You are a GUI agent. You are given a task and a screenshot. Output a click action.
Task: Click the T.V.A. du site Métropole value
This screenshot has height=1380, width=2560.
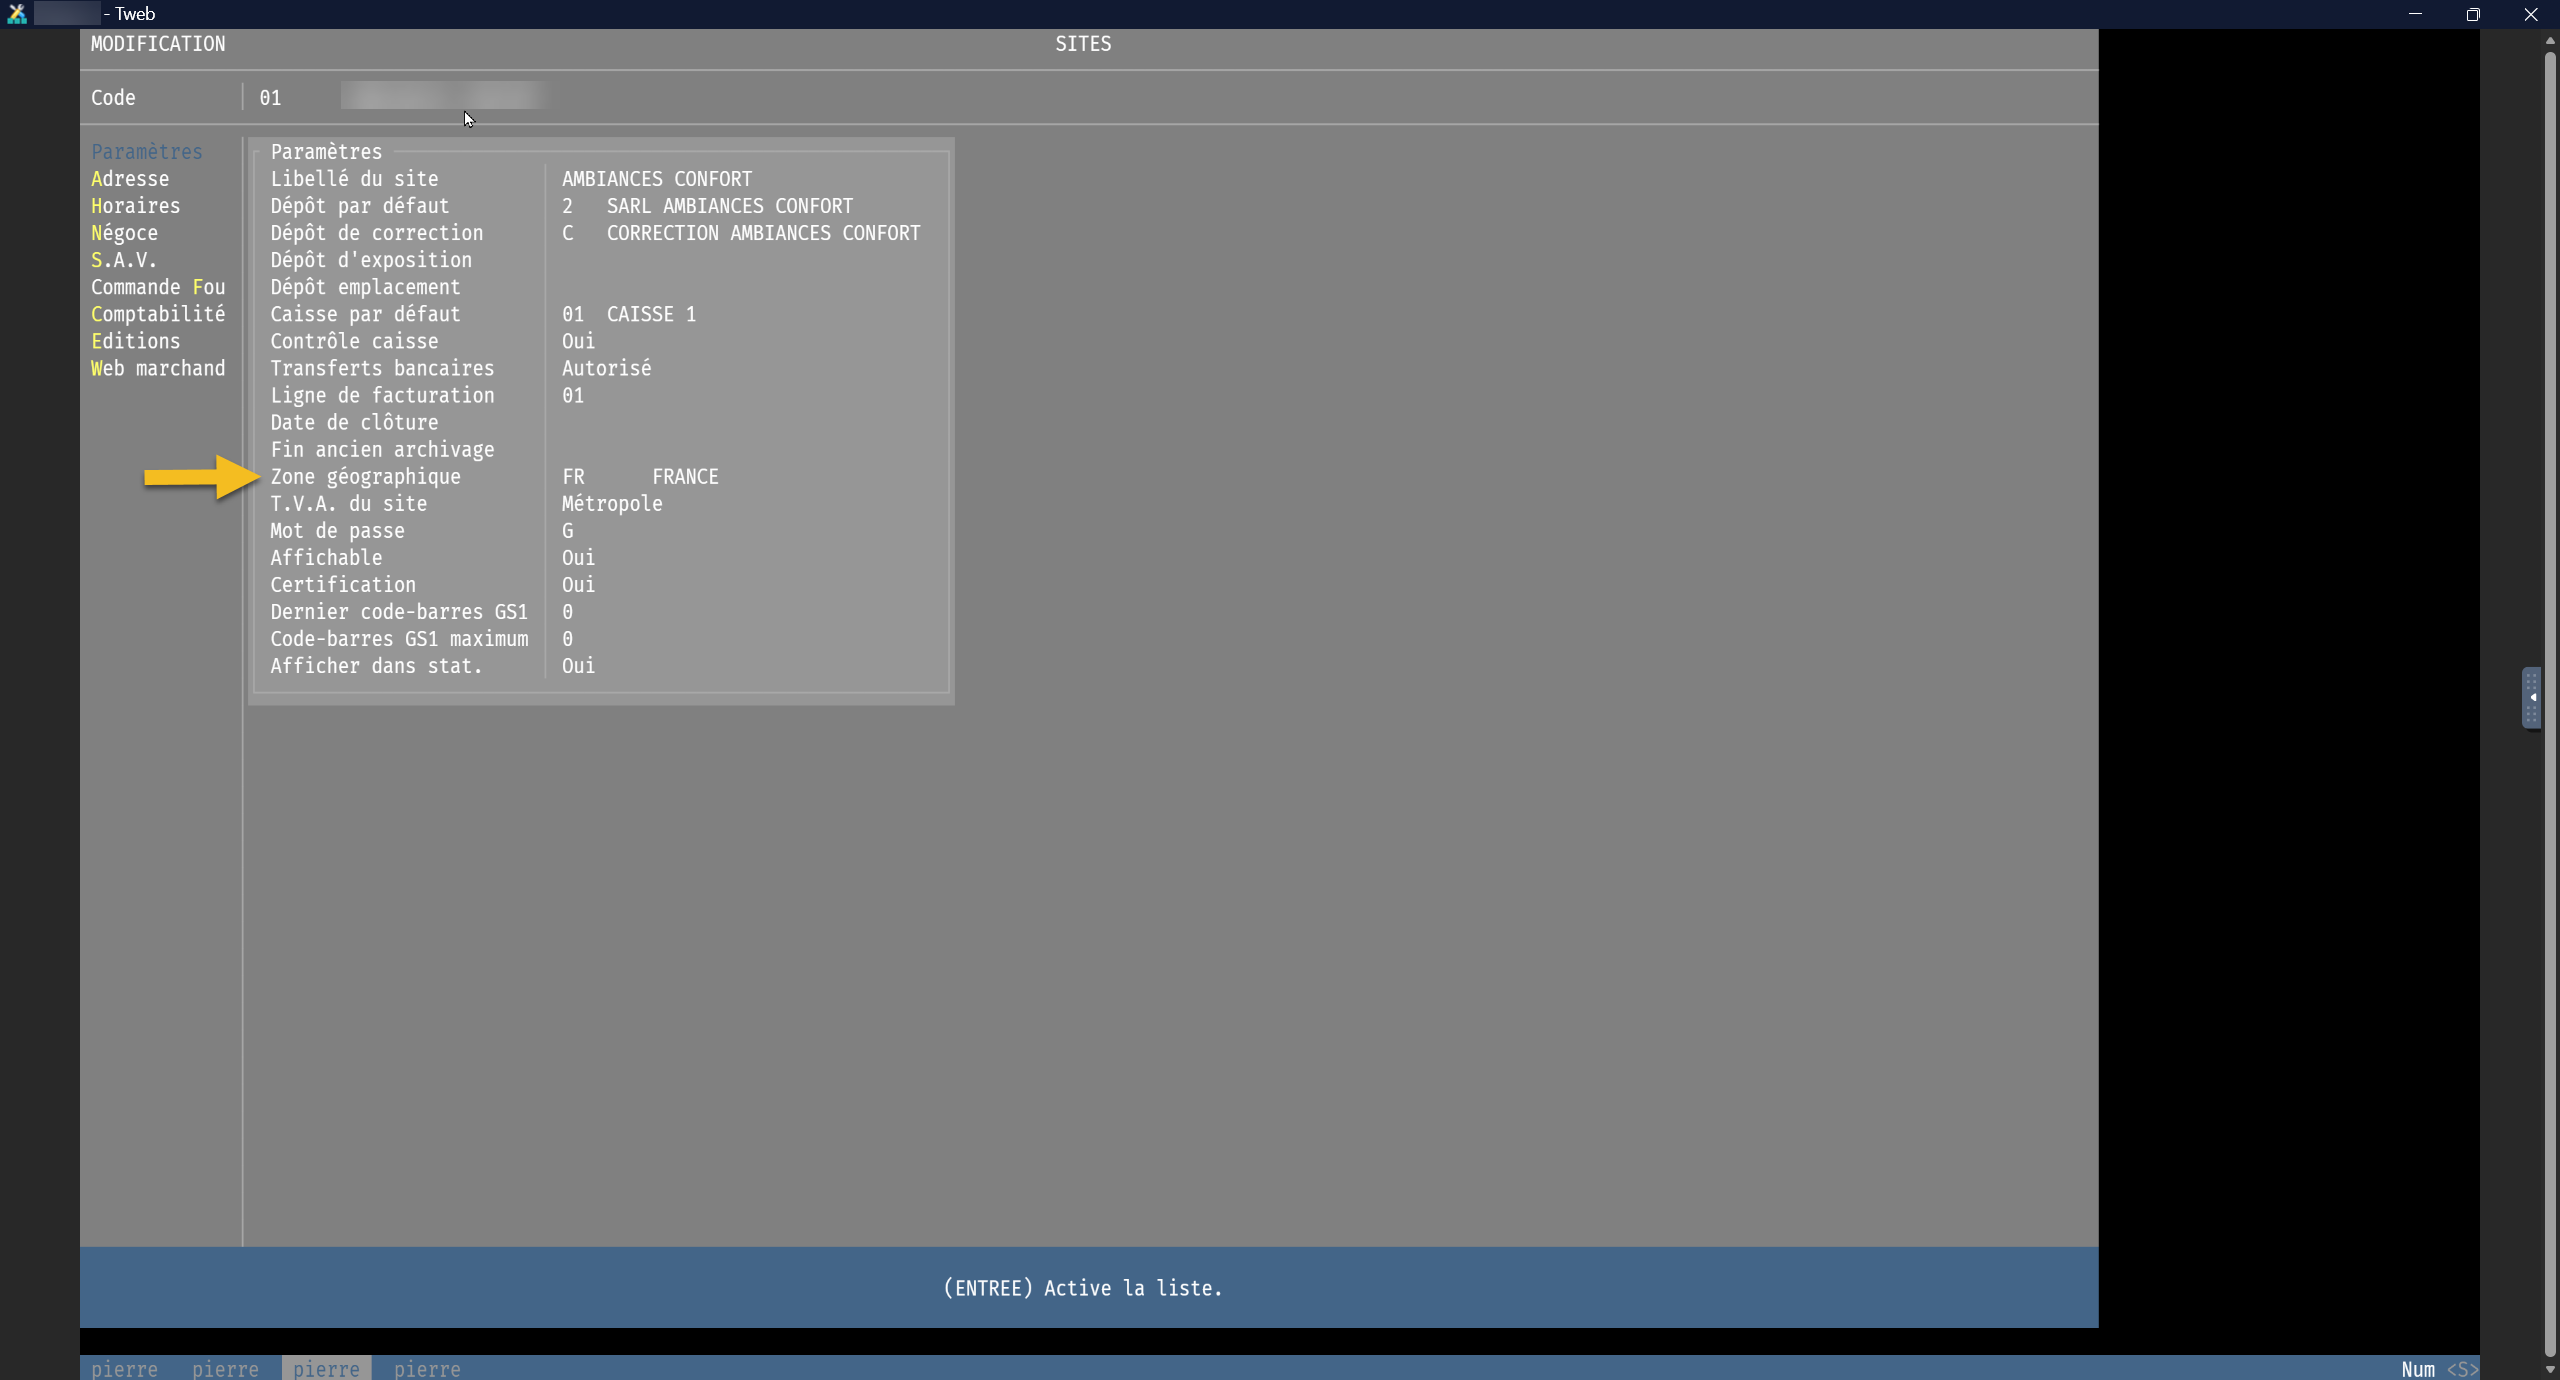pos(612,504)
